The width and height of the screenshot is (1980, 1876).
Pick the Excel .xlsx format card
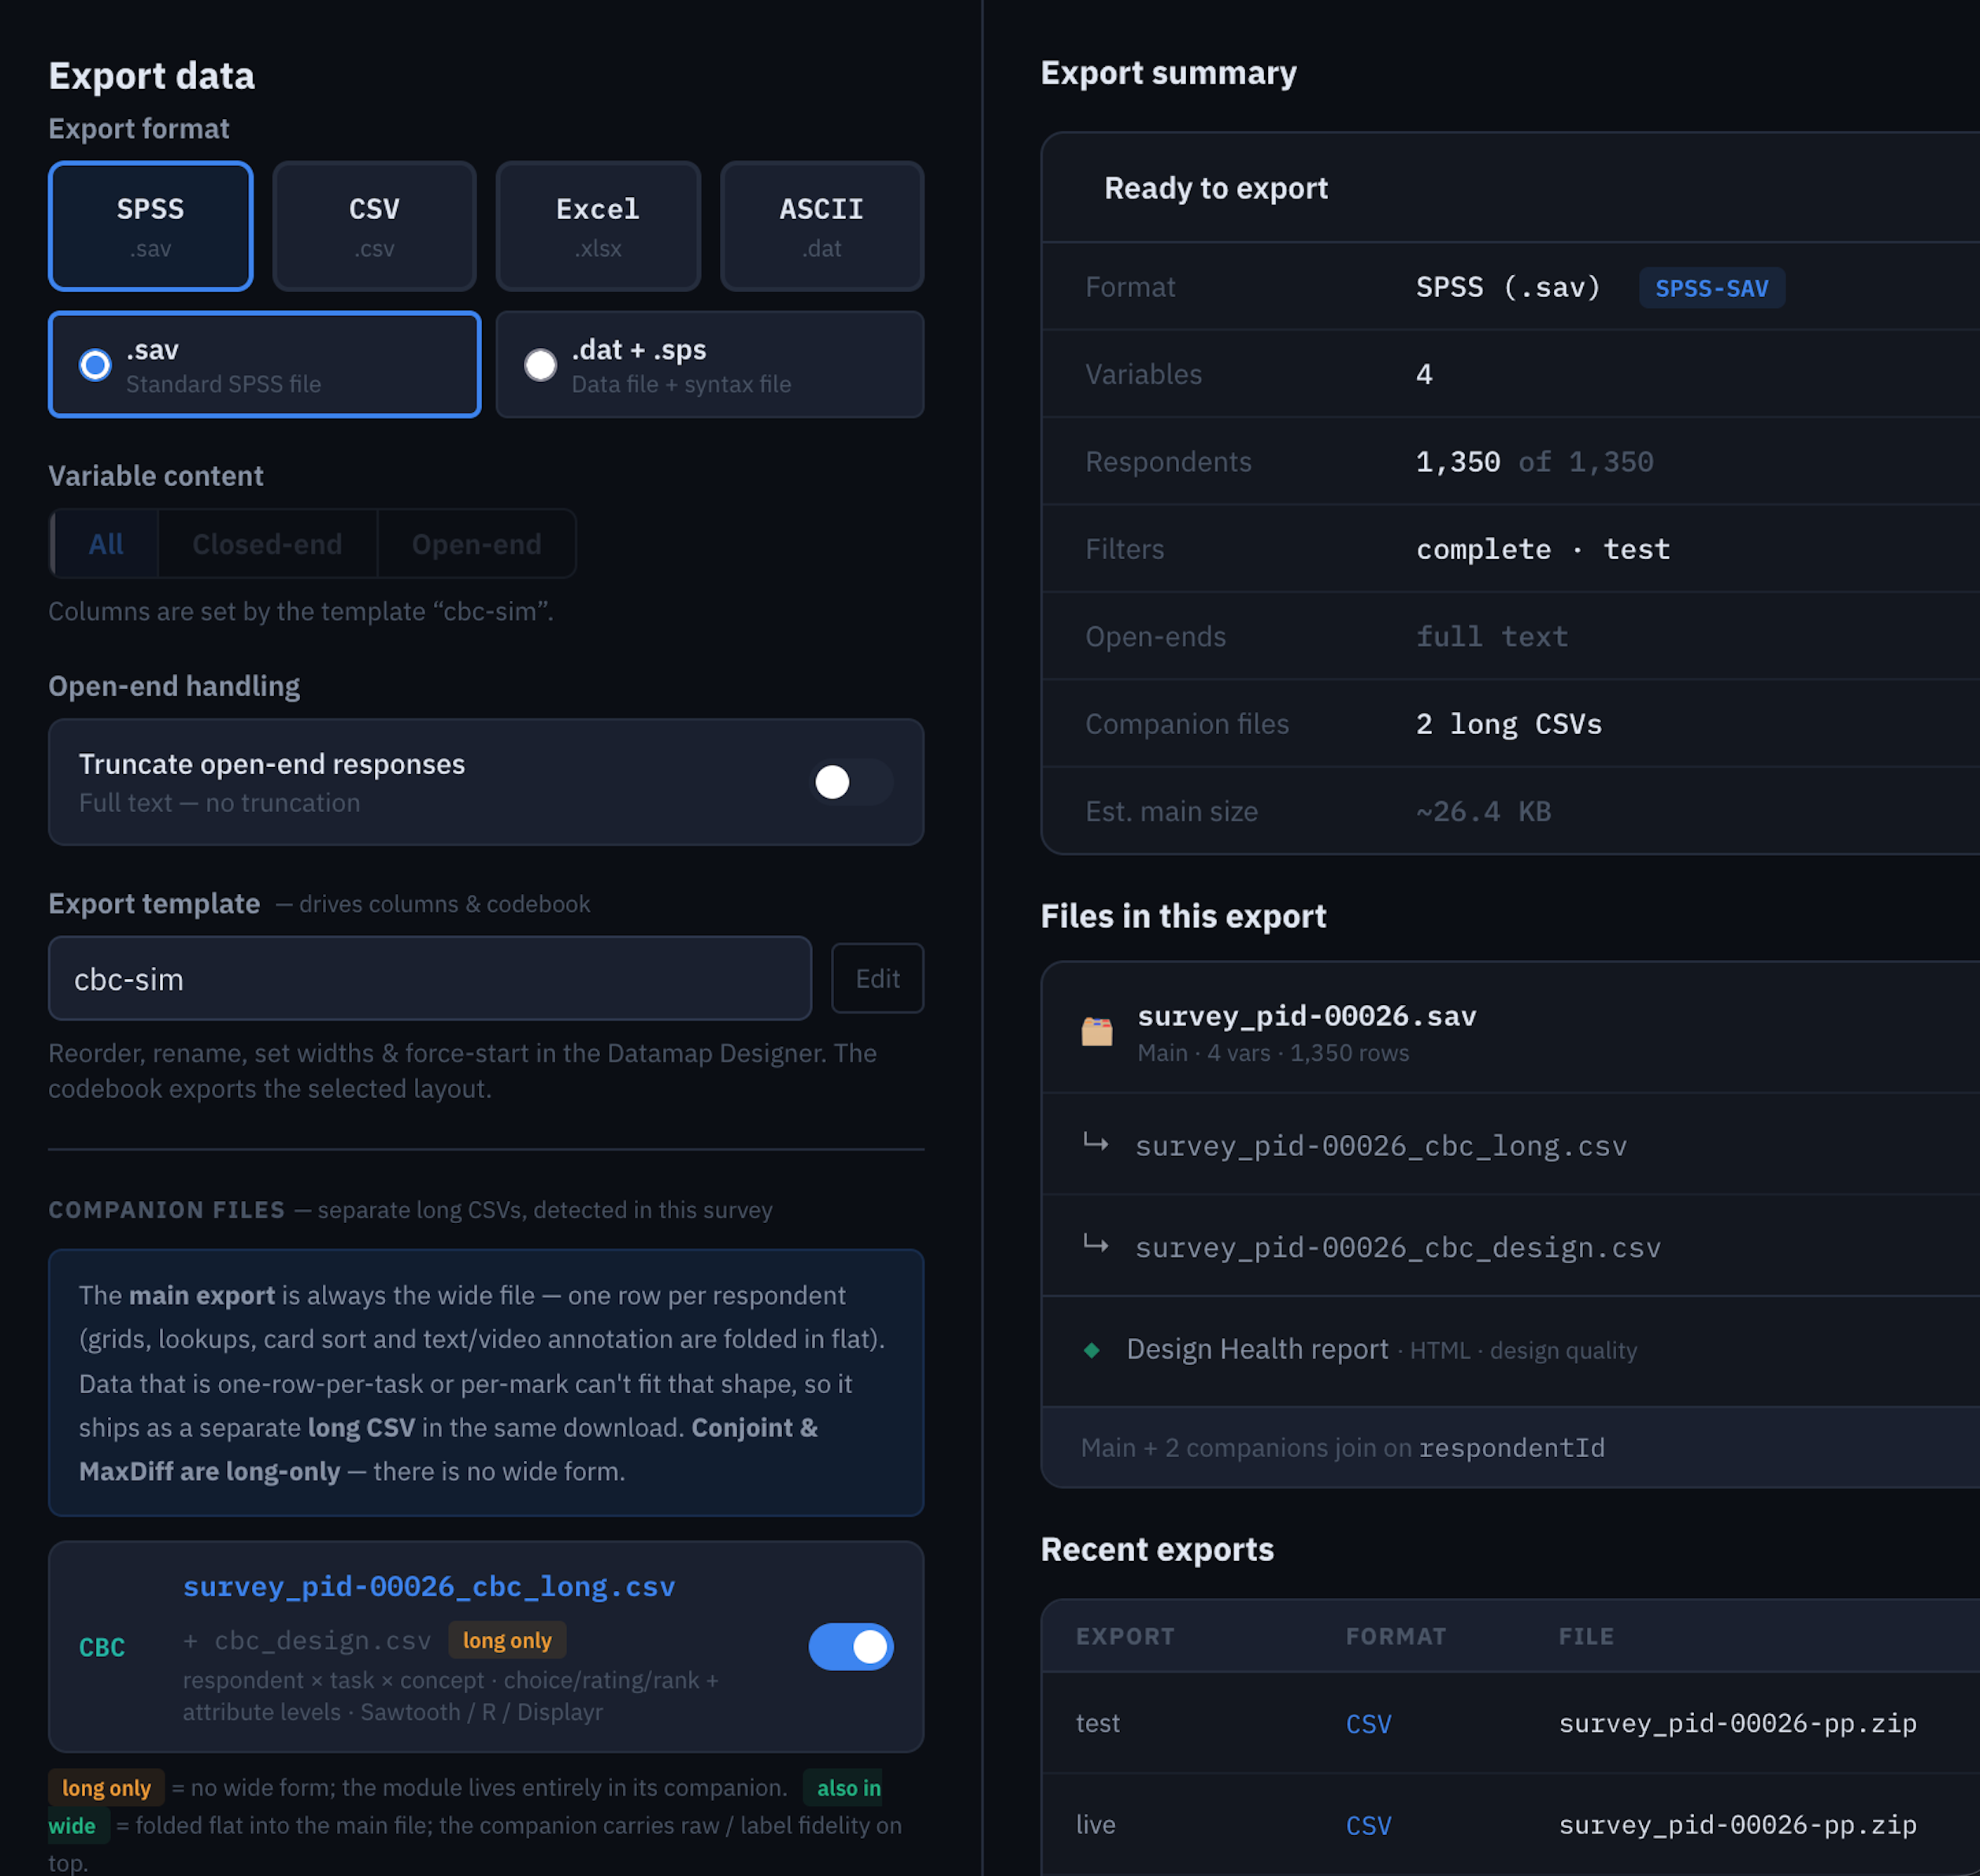click(x=598, y=226)
